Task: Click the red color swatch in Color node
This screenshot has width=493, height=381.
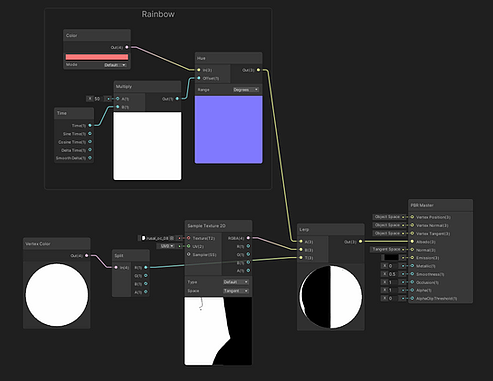Action: (97, 57)
